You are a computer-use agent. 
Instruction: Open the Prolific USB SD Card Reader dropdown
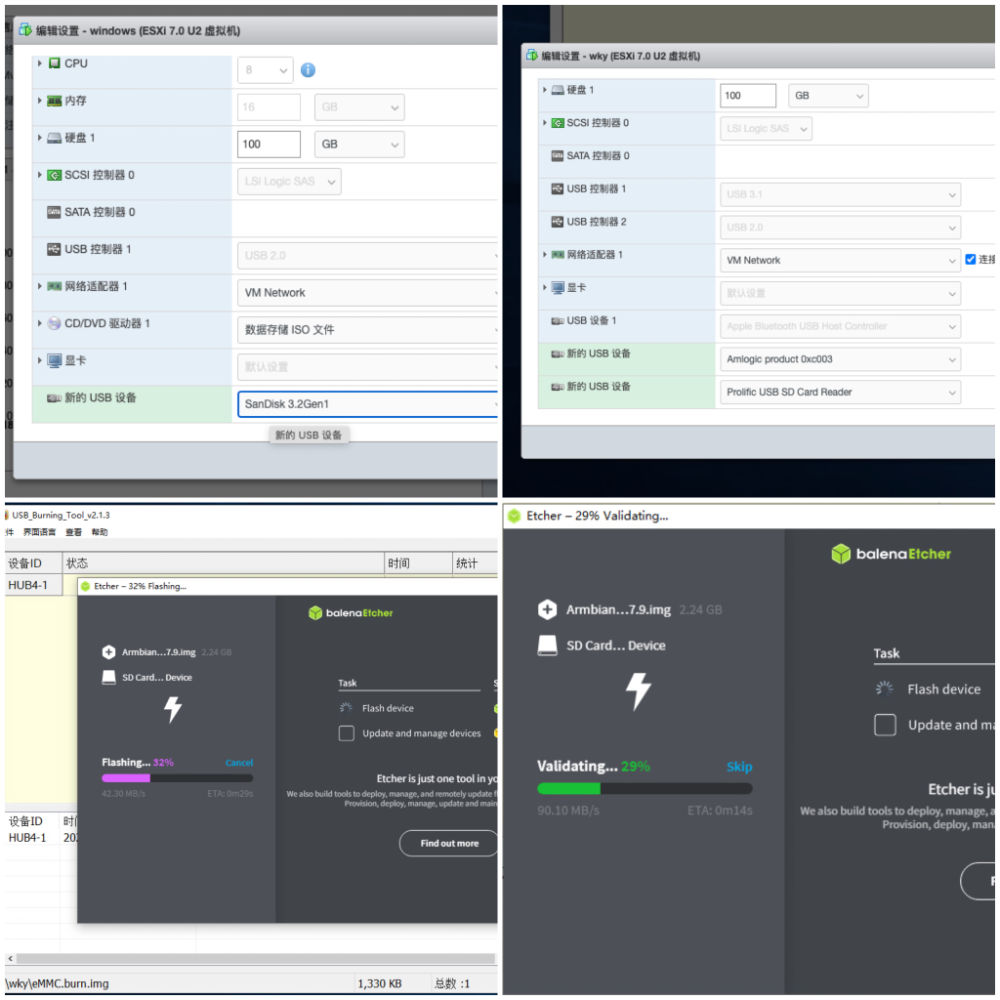pyautogui.click(x=840, y=392)
